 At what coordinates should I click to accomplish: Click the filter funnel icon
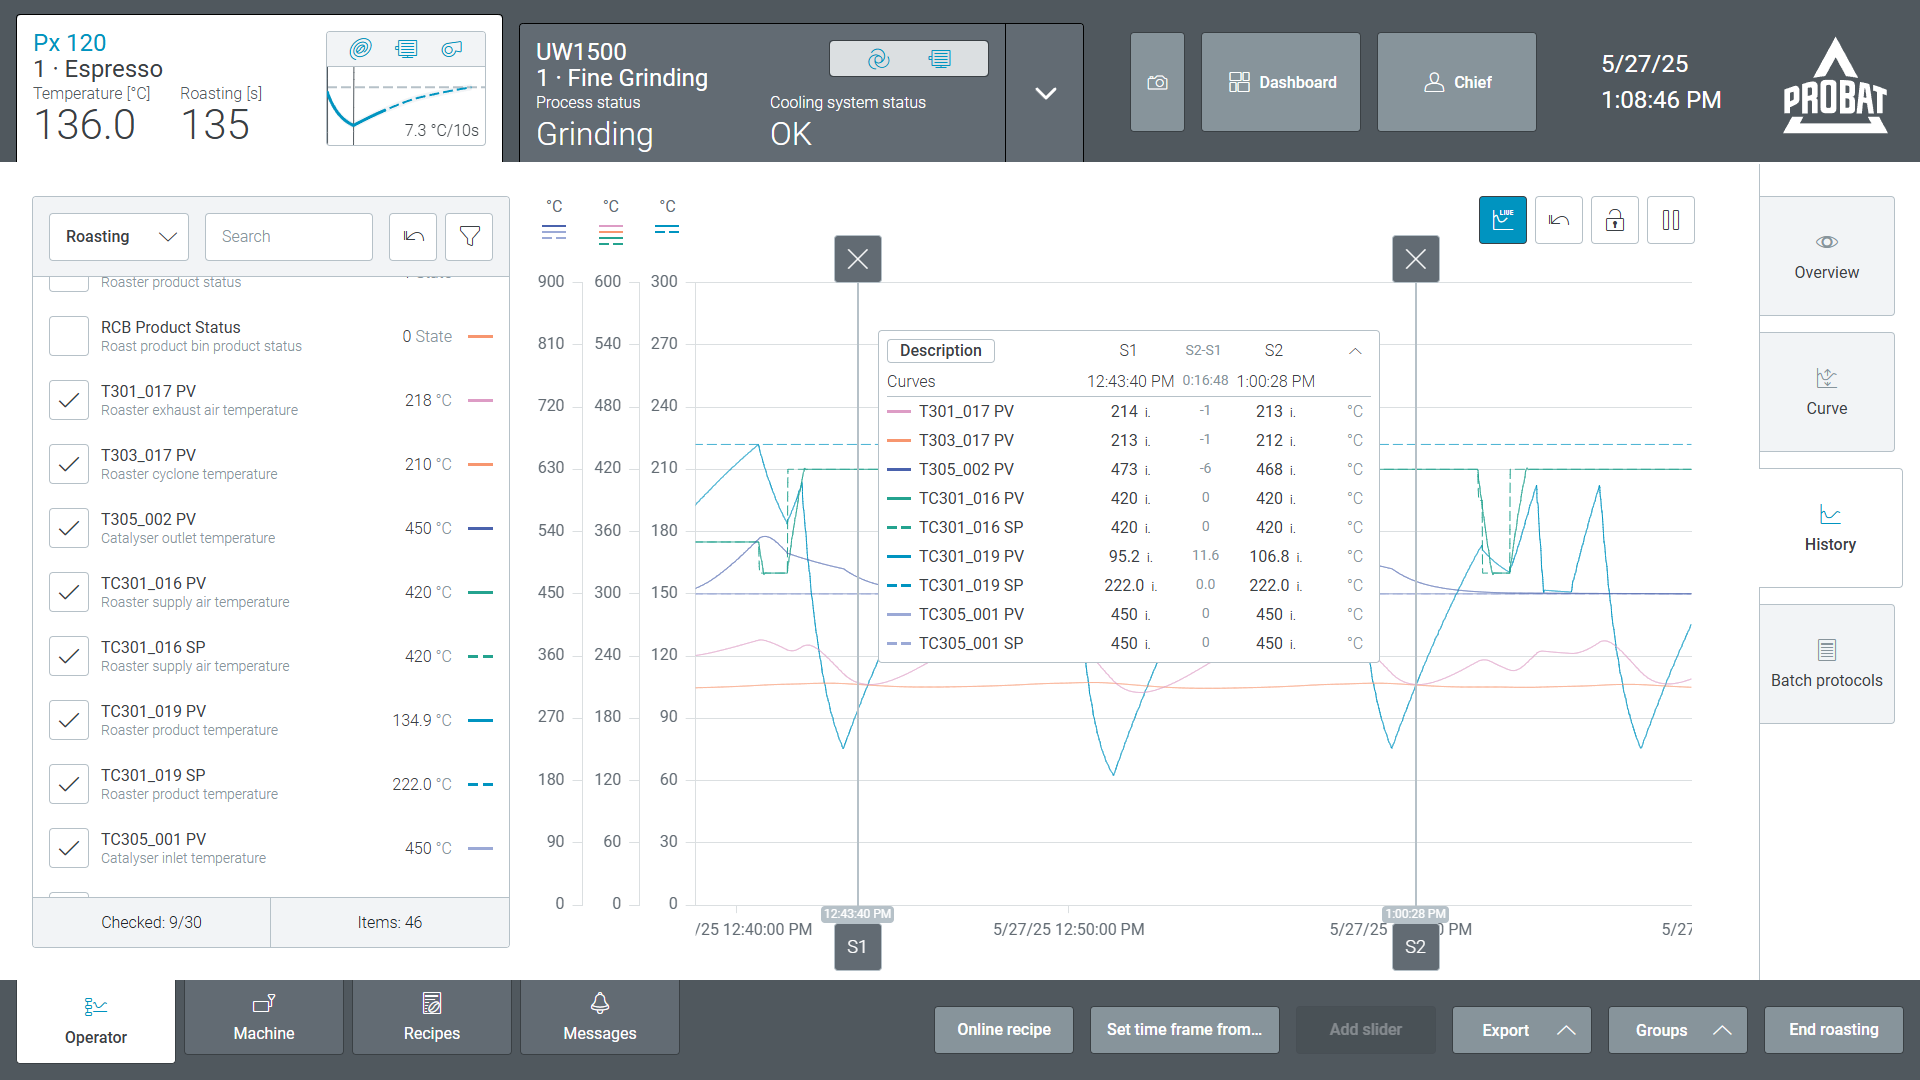click(x=469, y=237)
